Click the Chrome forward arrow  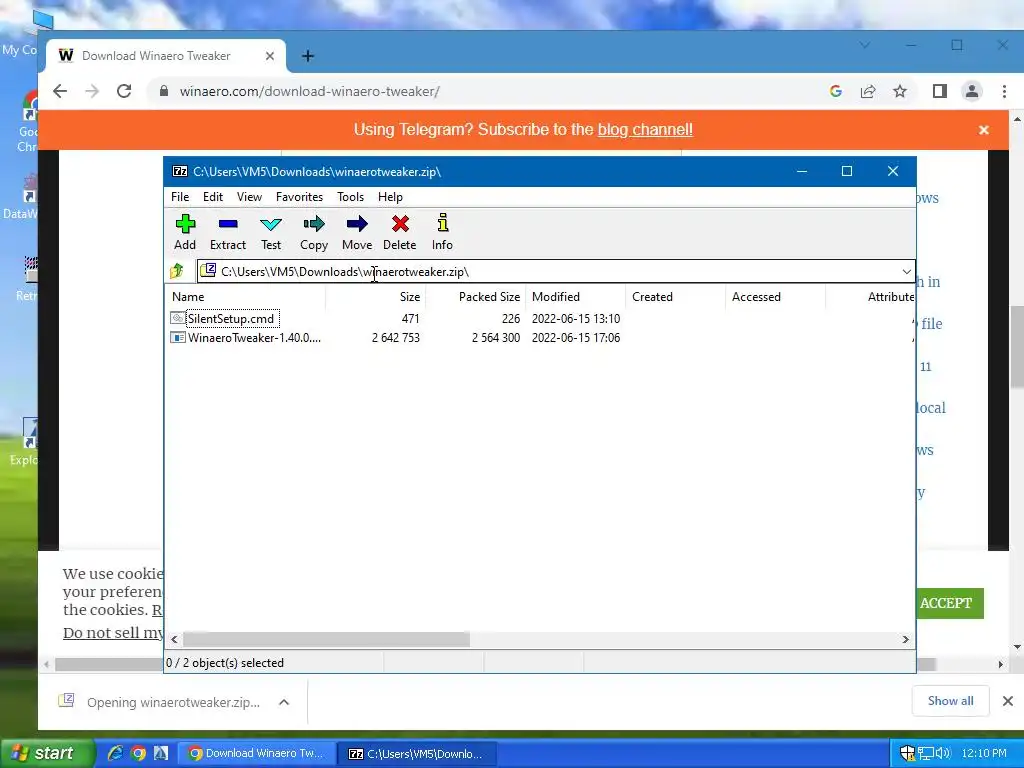[x=92, y=91]
